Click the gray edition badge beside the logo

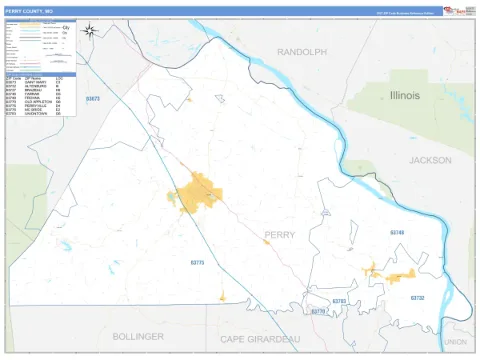470,11
